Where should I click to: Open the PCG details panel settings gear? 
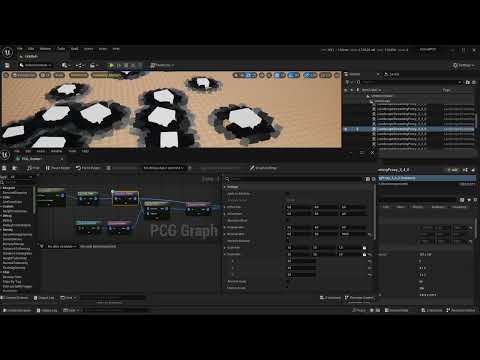pos(373,179)
